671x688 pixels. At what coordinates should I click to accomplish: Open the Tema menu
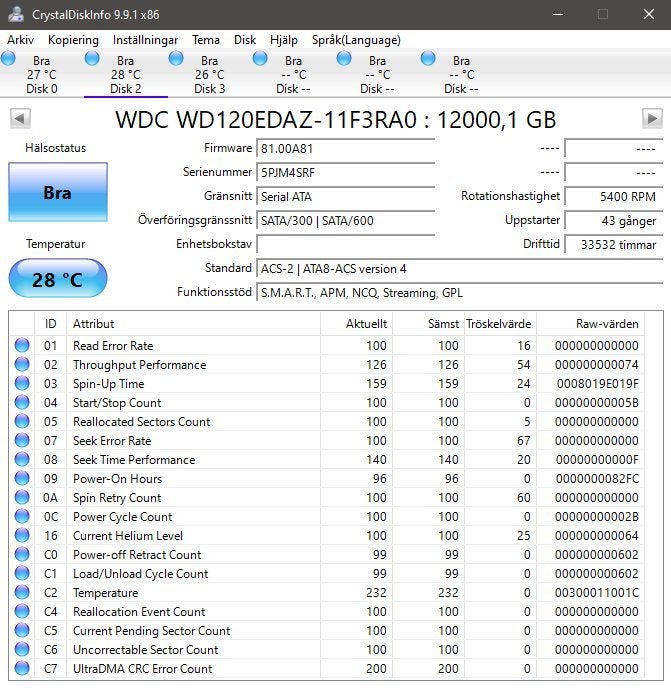coord(206,40)
